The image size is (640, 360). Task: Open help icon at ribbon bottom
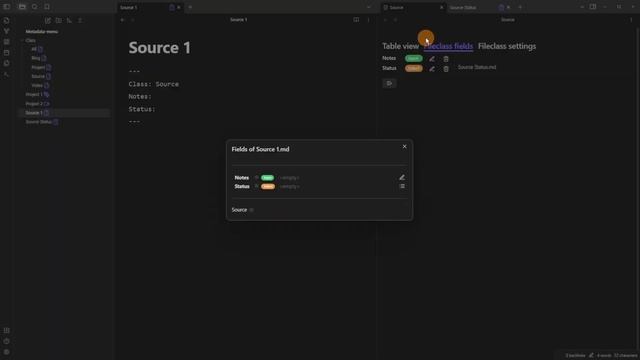[7, 341]
